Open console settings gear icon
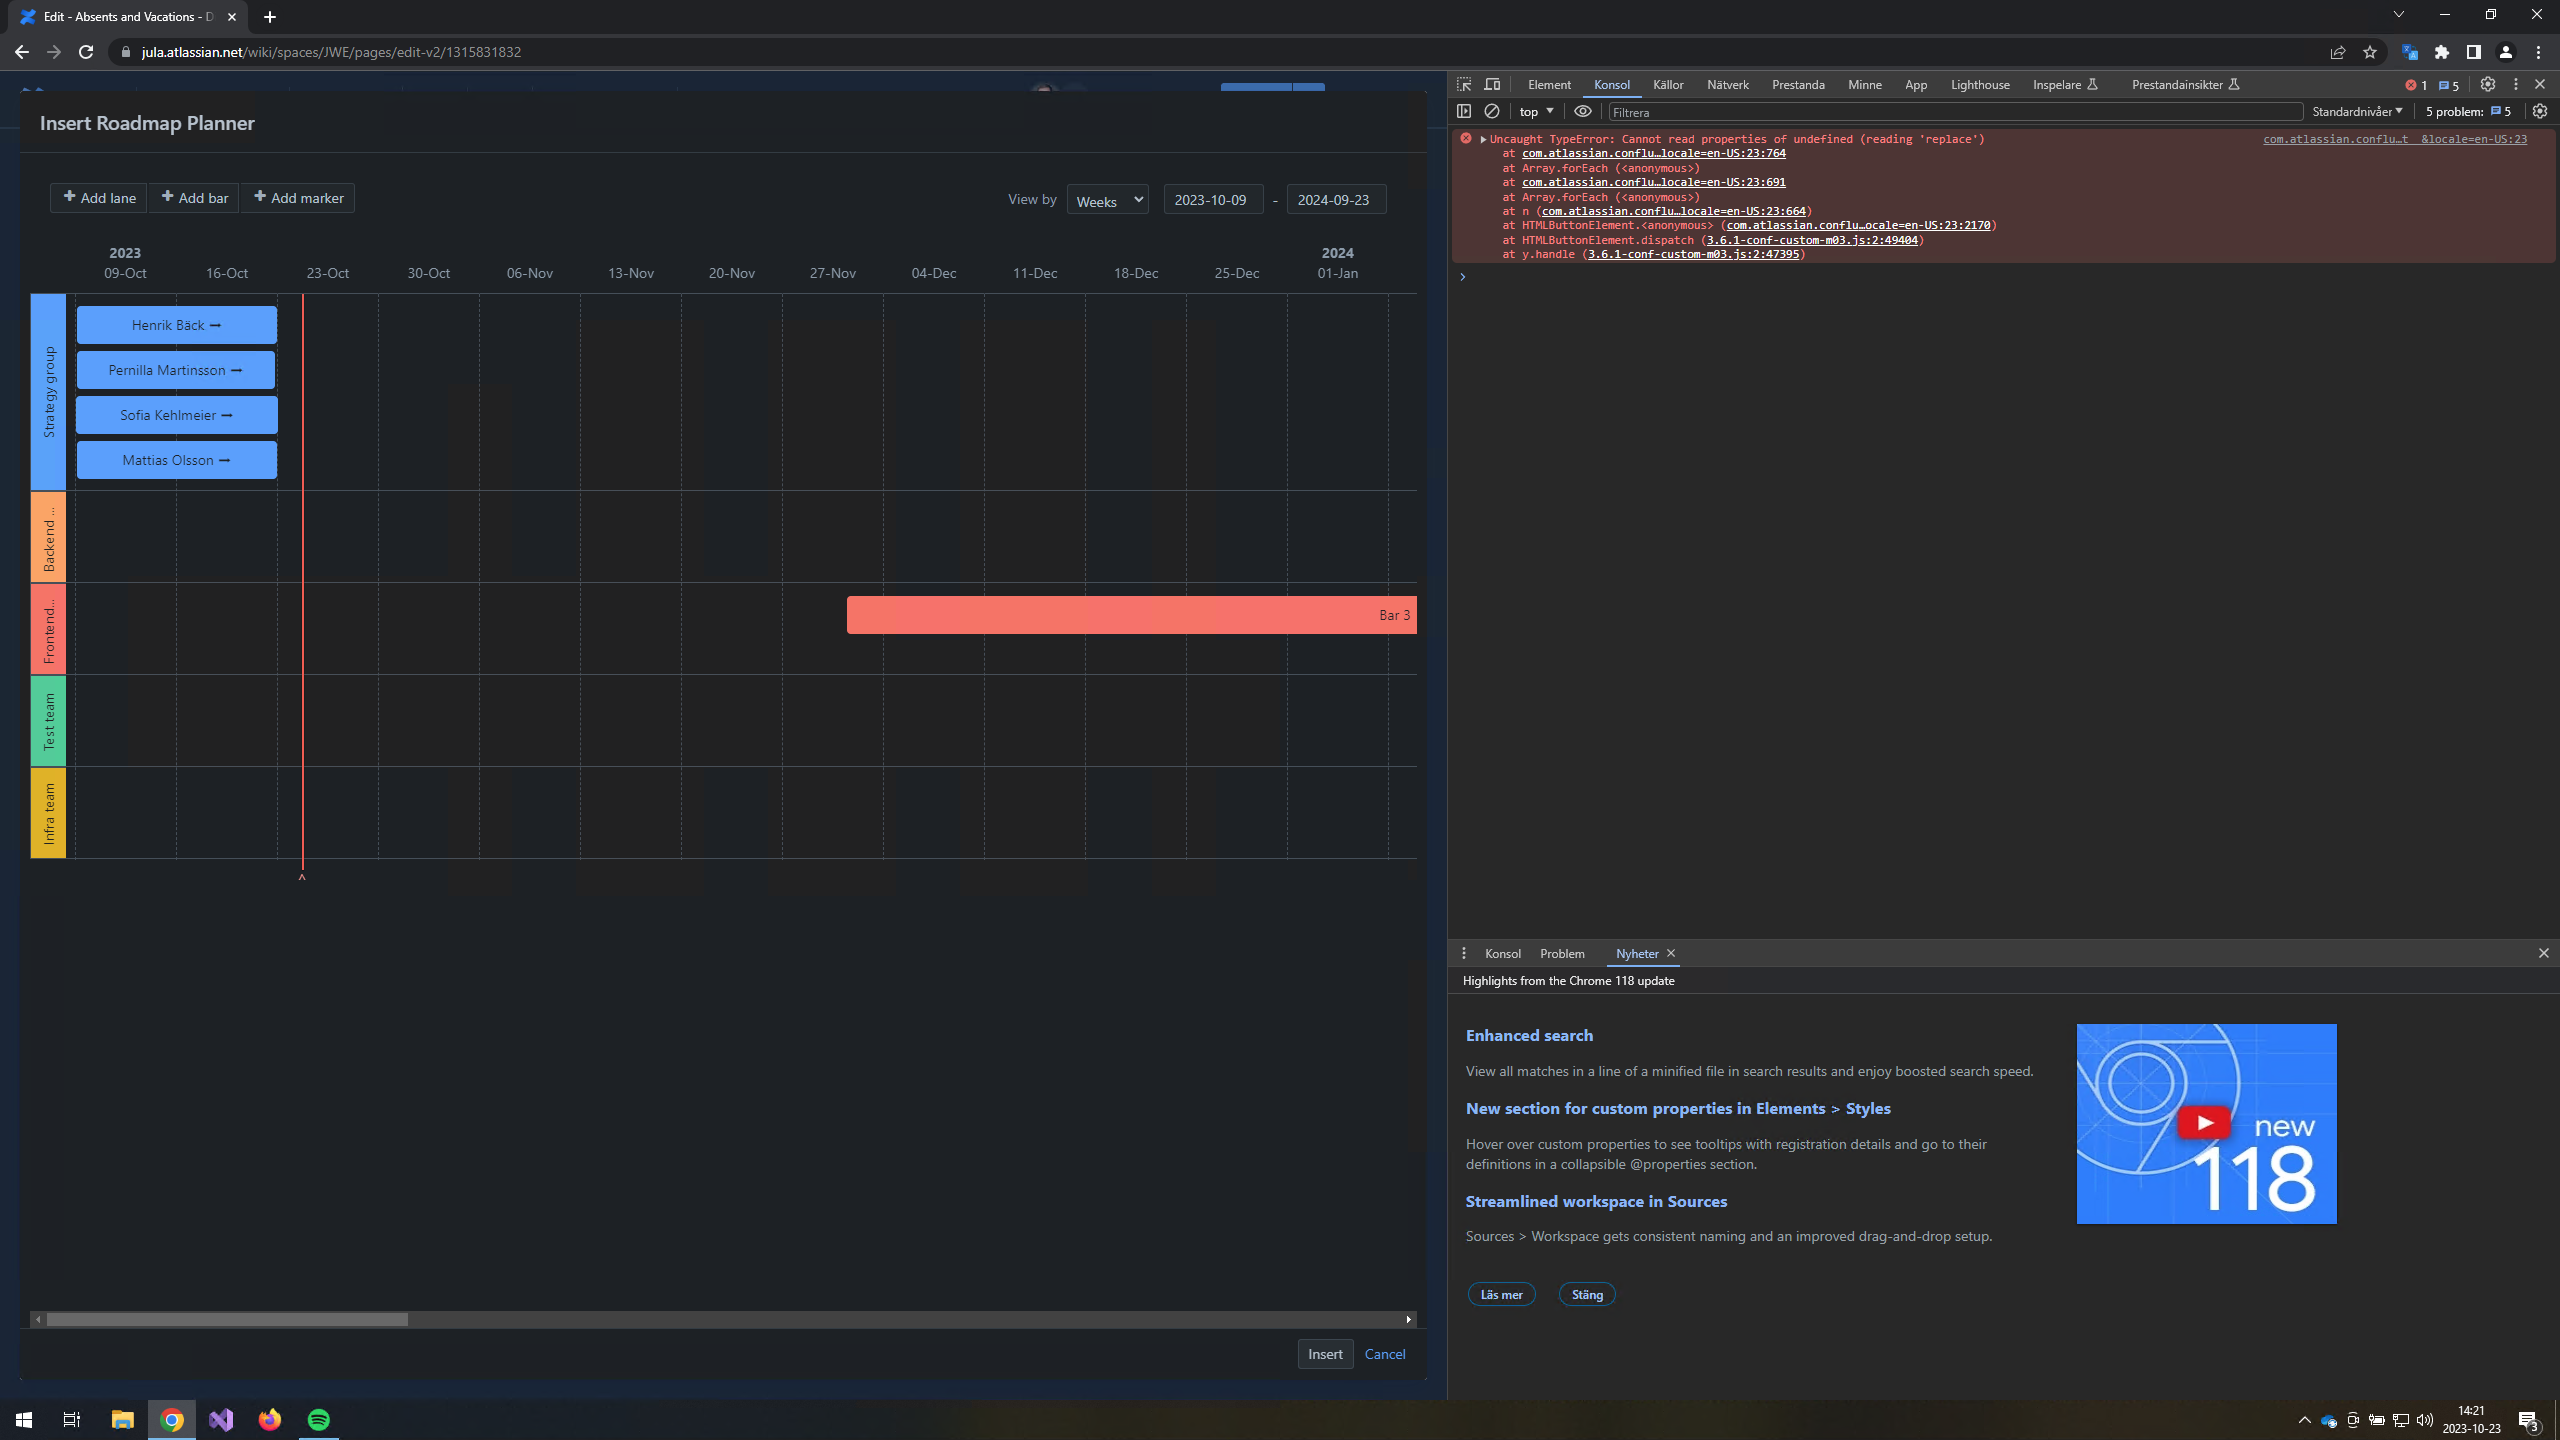Viewport: 2560px width, 1440px height. tap(2540, 112)
